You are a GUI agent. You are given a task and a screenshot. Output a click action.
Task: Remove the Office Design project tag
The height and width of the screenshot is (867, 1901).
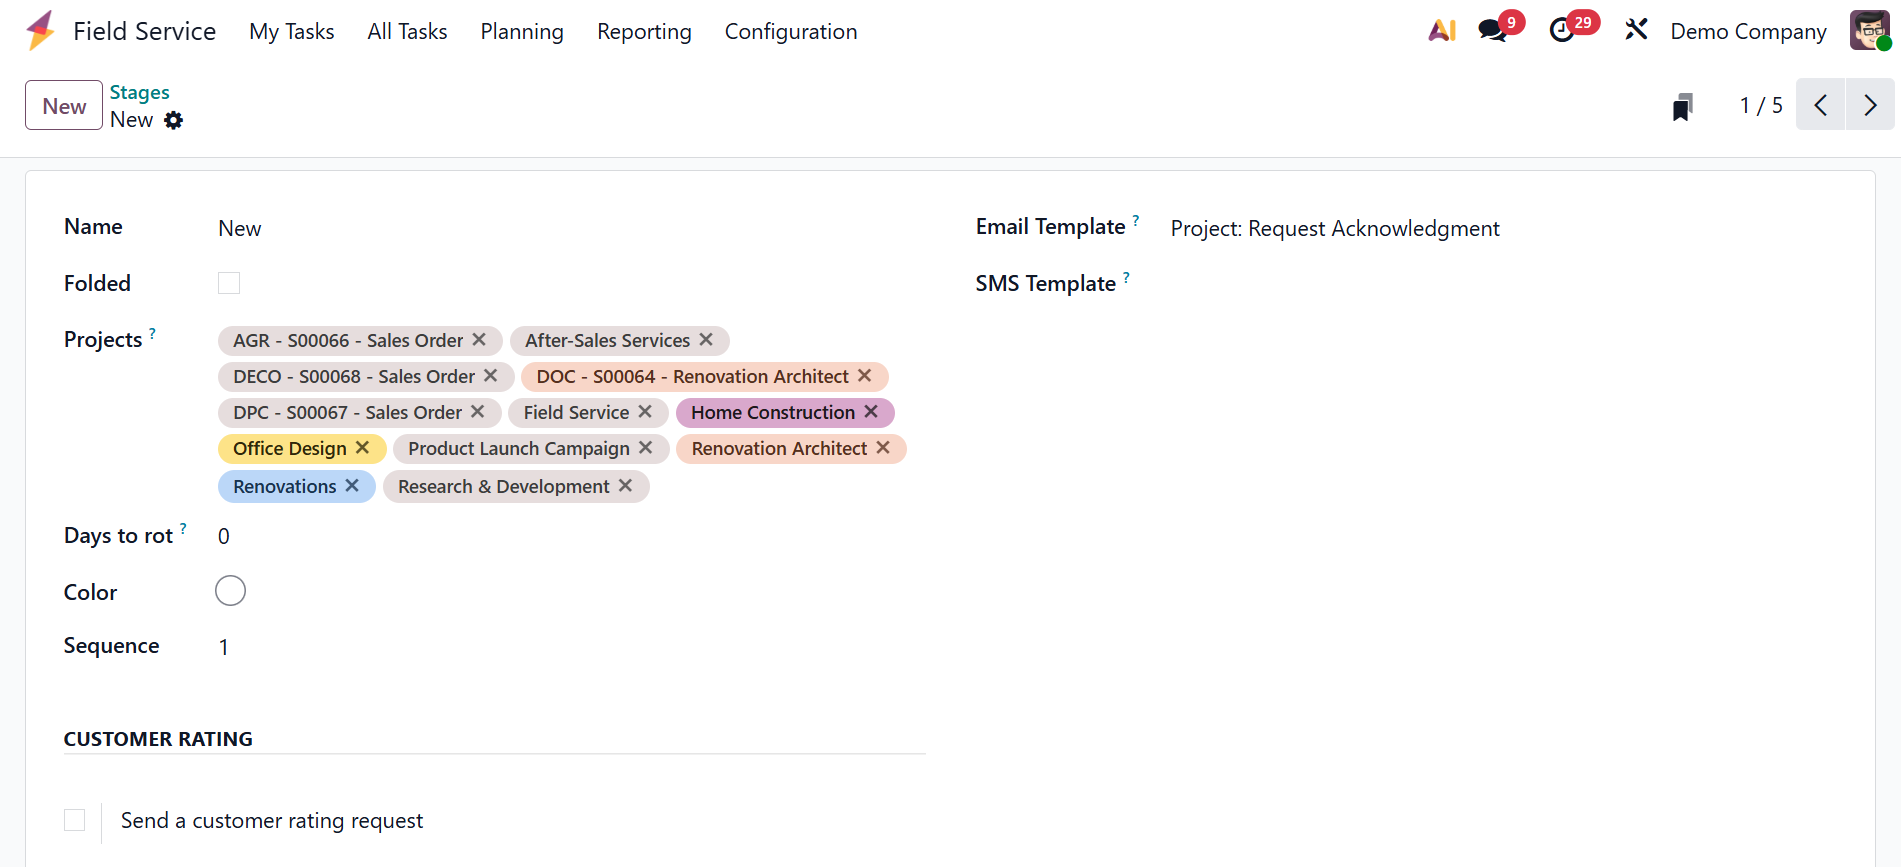(x=363, y=448)
